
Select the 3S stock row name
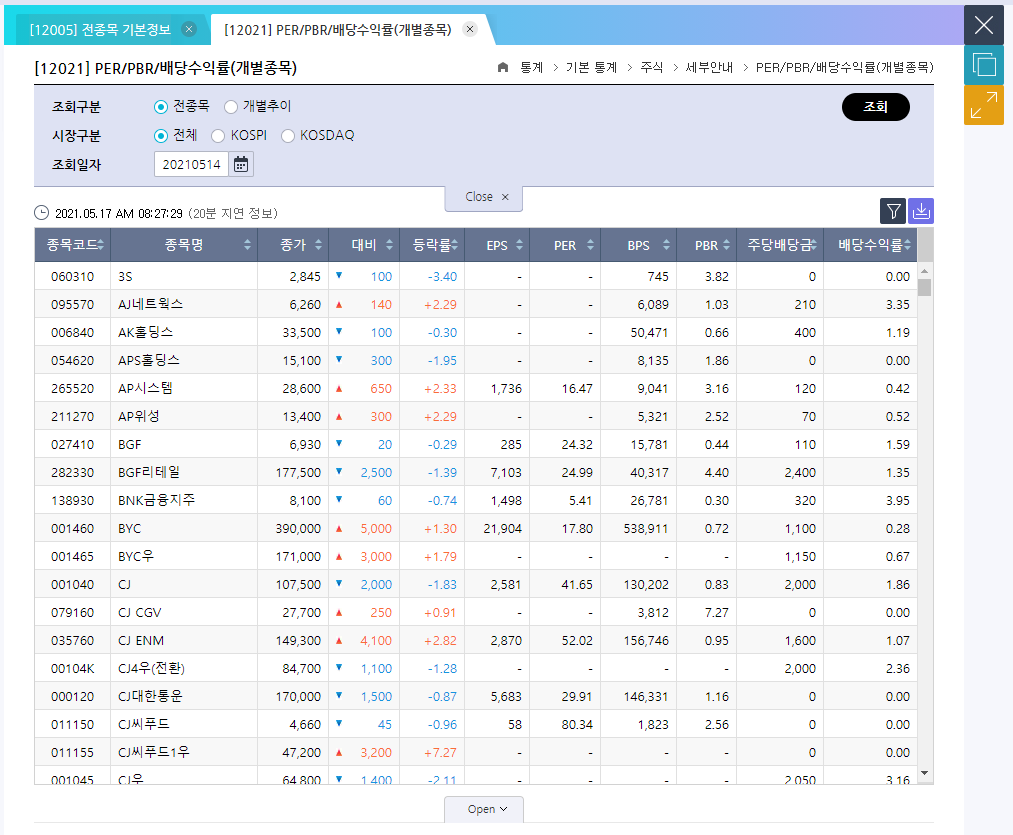[x=125, y=277]
